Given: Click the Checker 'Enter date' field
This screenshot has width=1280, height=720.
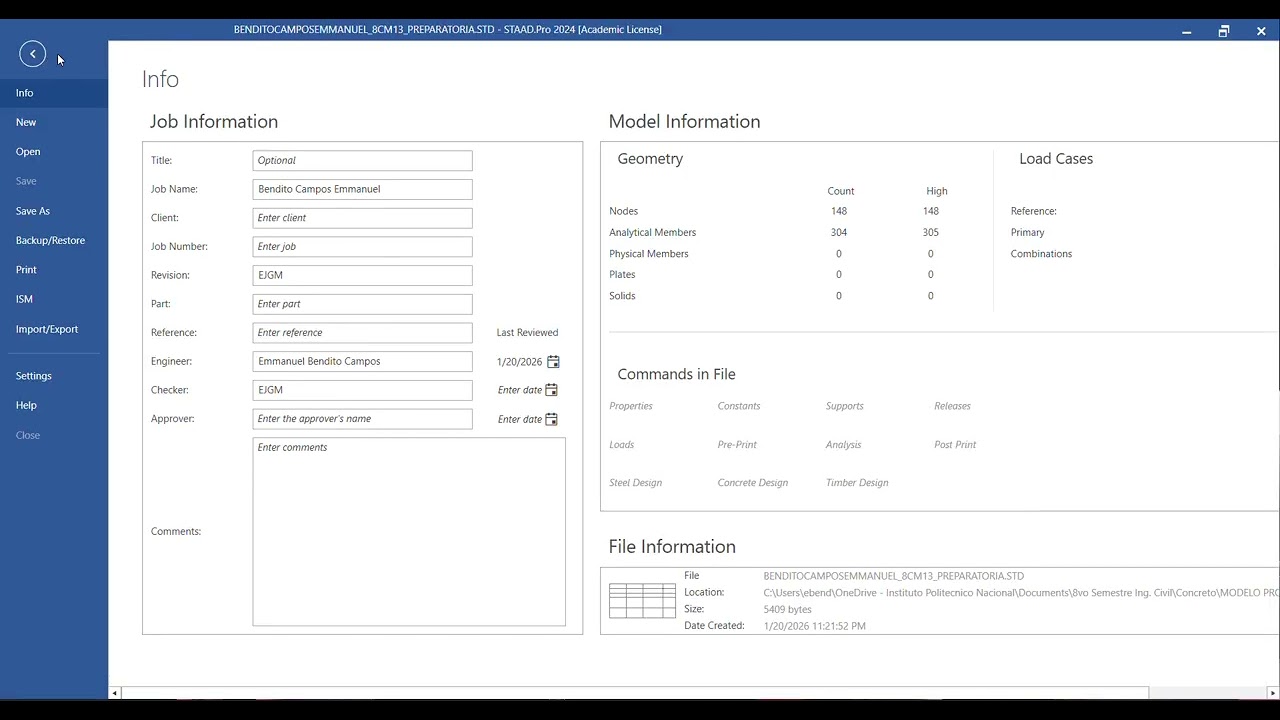Looking at the screenshot, I should (520, 390).
